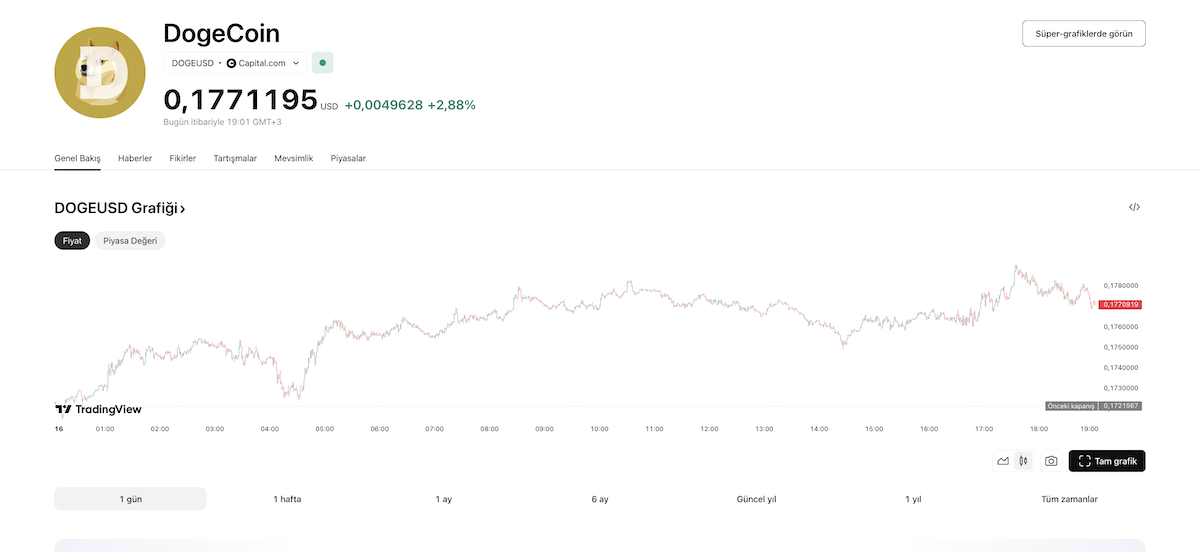Click the TradingView logo link
Viewport: 1200px width, 552px height.
98,409
